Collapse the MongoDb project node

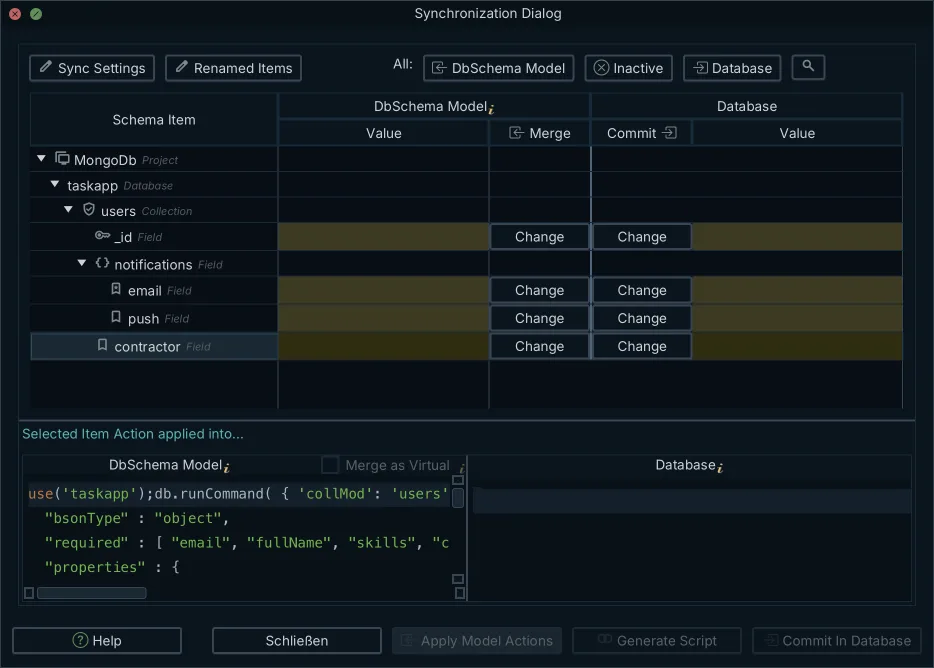(x=41, y=159)
